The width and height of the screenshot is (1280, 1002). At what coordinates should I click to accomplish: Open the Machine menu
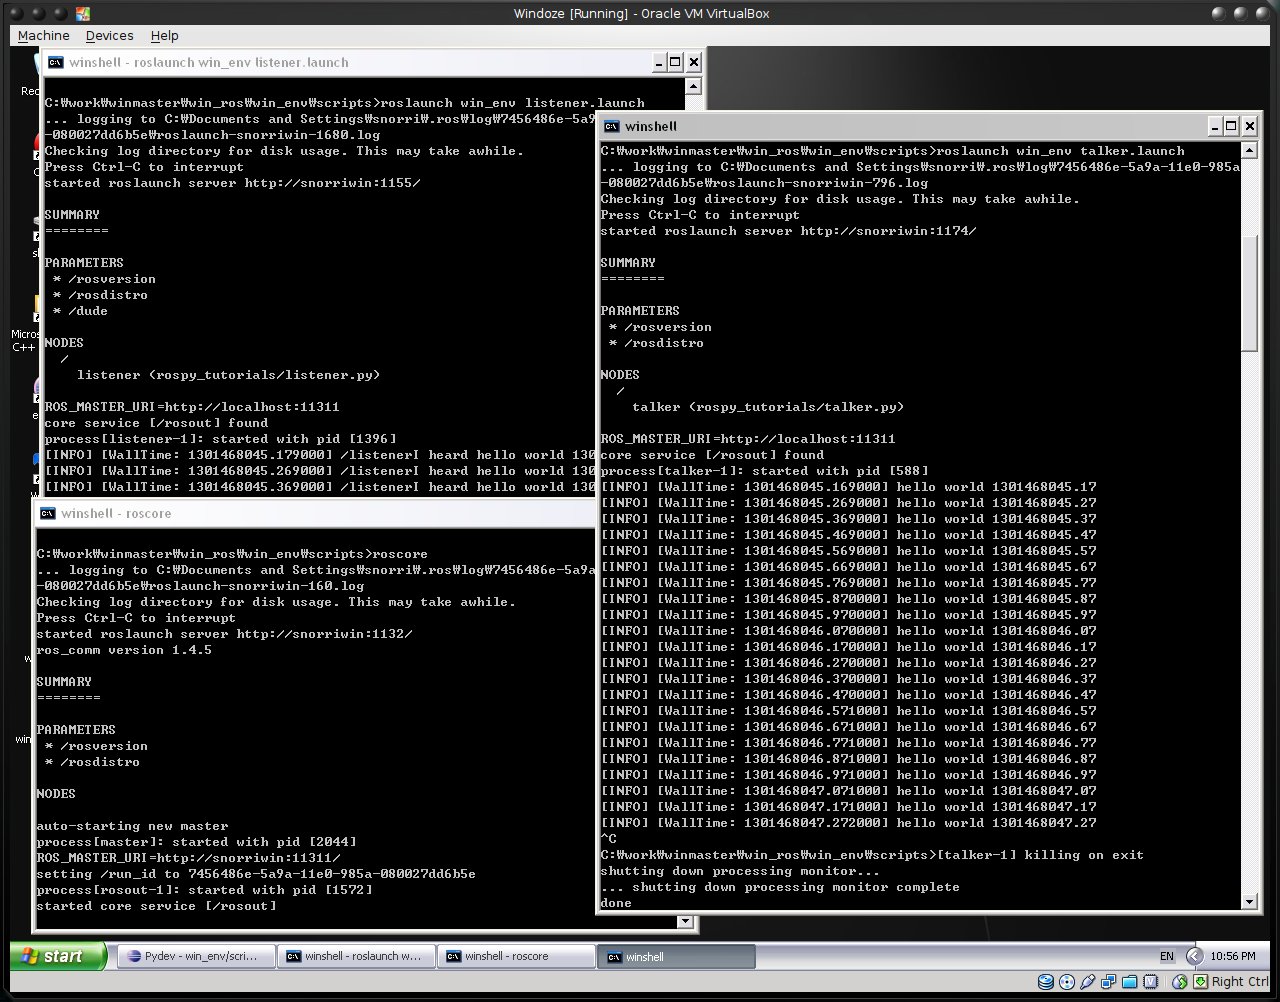(44, 35)
